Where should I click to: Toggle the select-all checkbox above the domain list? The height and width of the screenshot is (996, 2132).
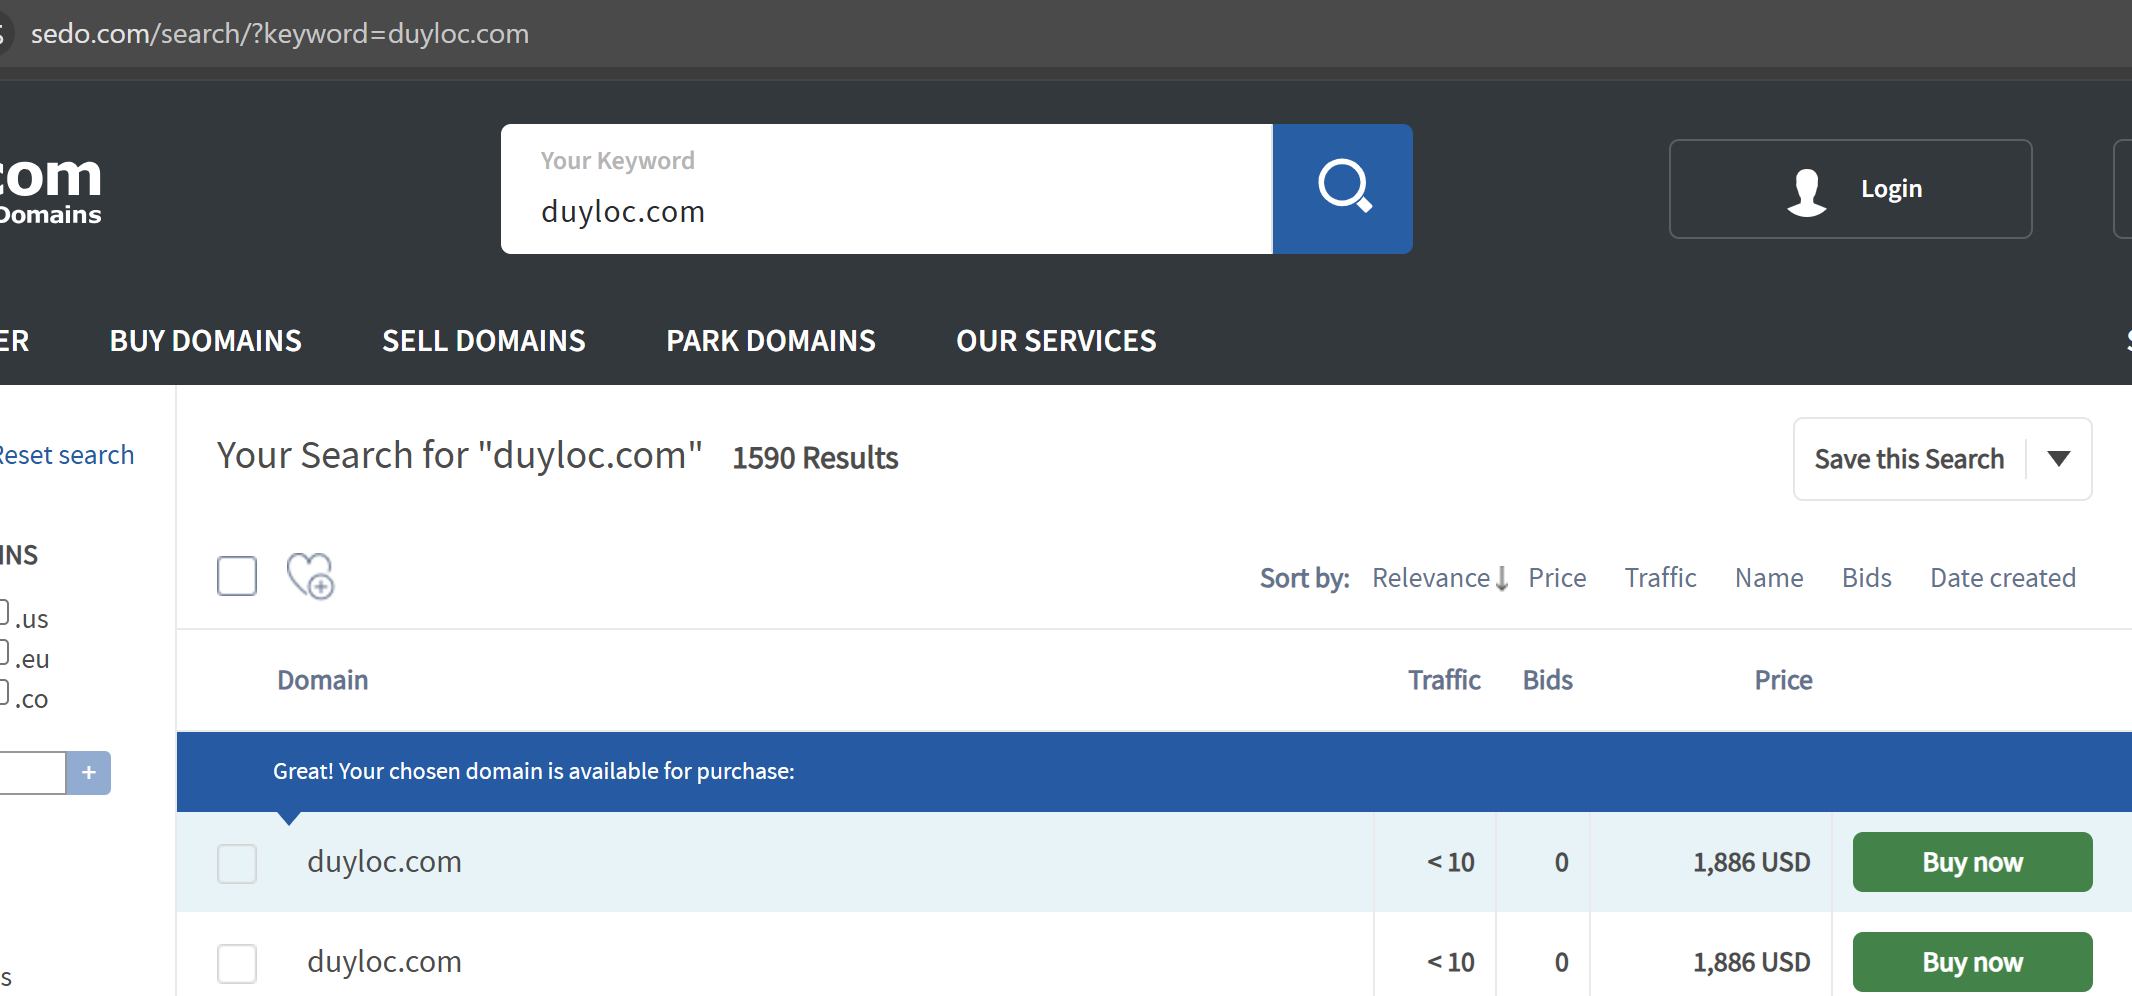pyautogui.click(x=237, y=576)
